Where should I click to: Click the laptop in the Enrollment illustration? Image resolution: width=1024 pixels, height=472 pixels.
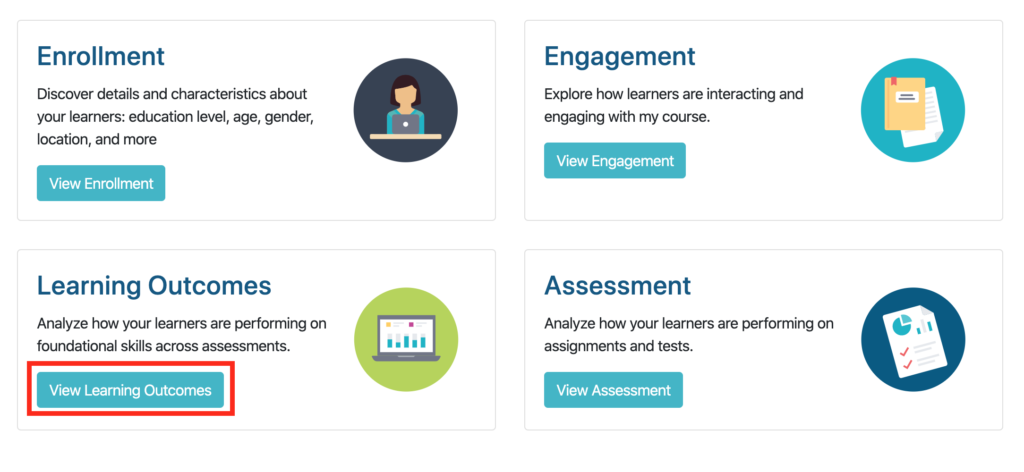click(x=406, y=124)
